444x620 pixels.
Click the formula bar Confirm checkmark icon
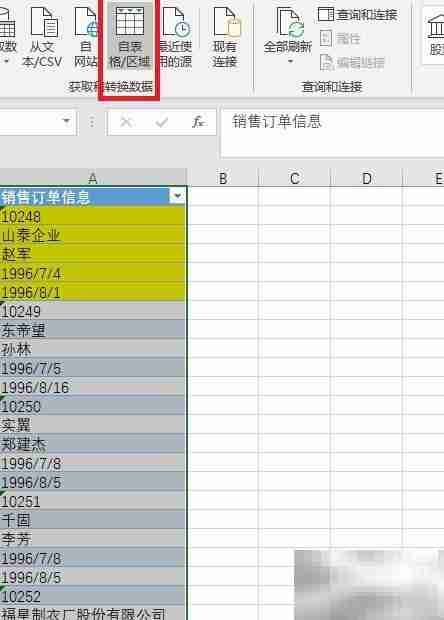162,122
